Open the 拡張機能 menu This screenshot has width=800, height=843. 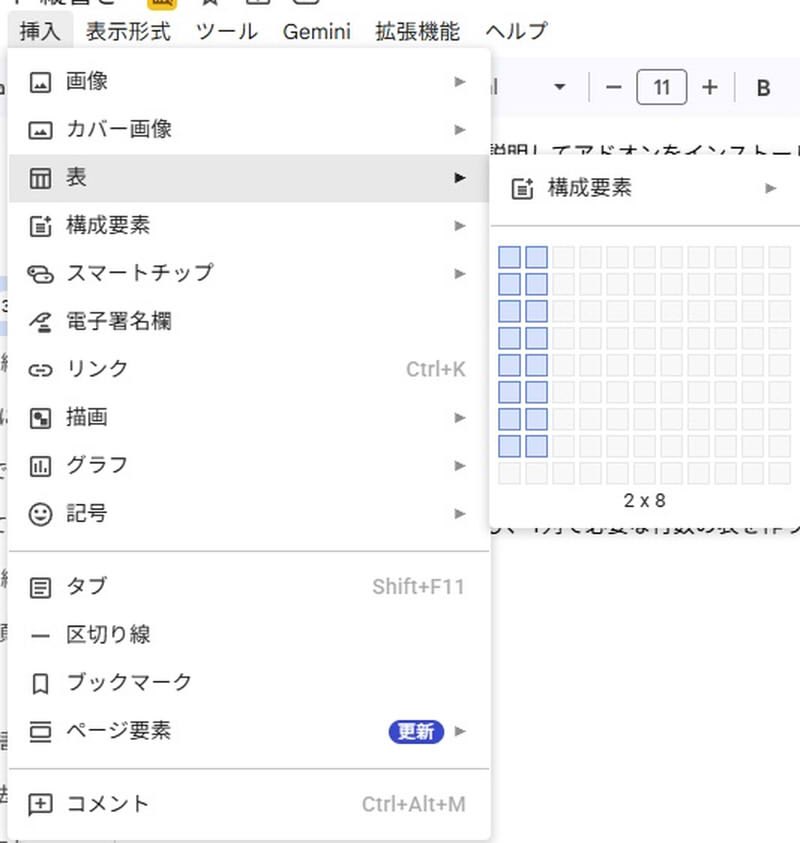click(x=417, y=31)
